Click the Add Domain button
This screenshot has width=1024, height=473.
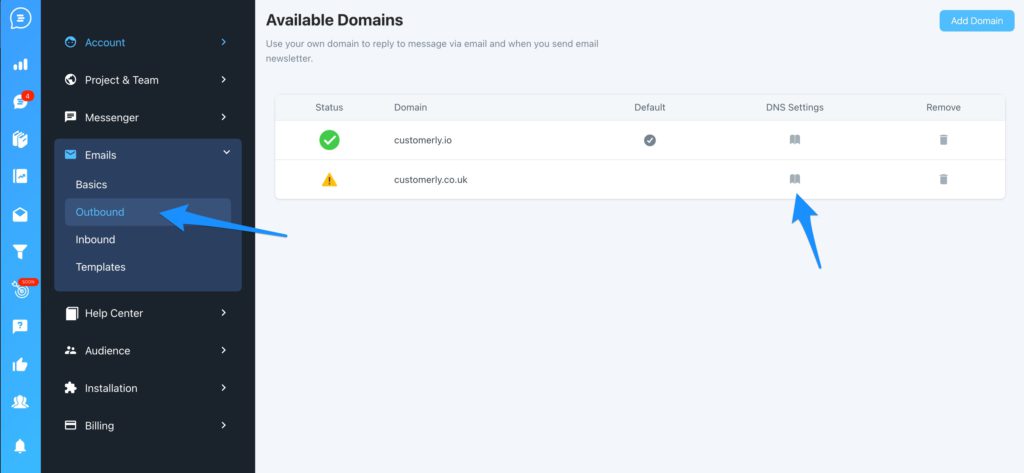coord(976,21)
